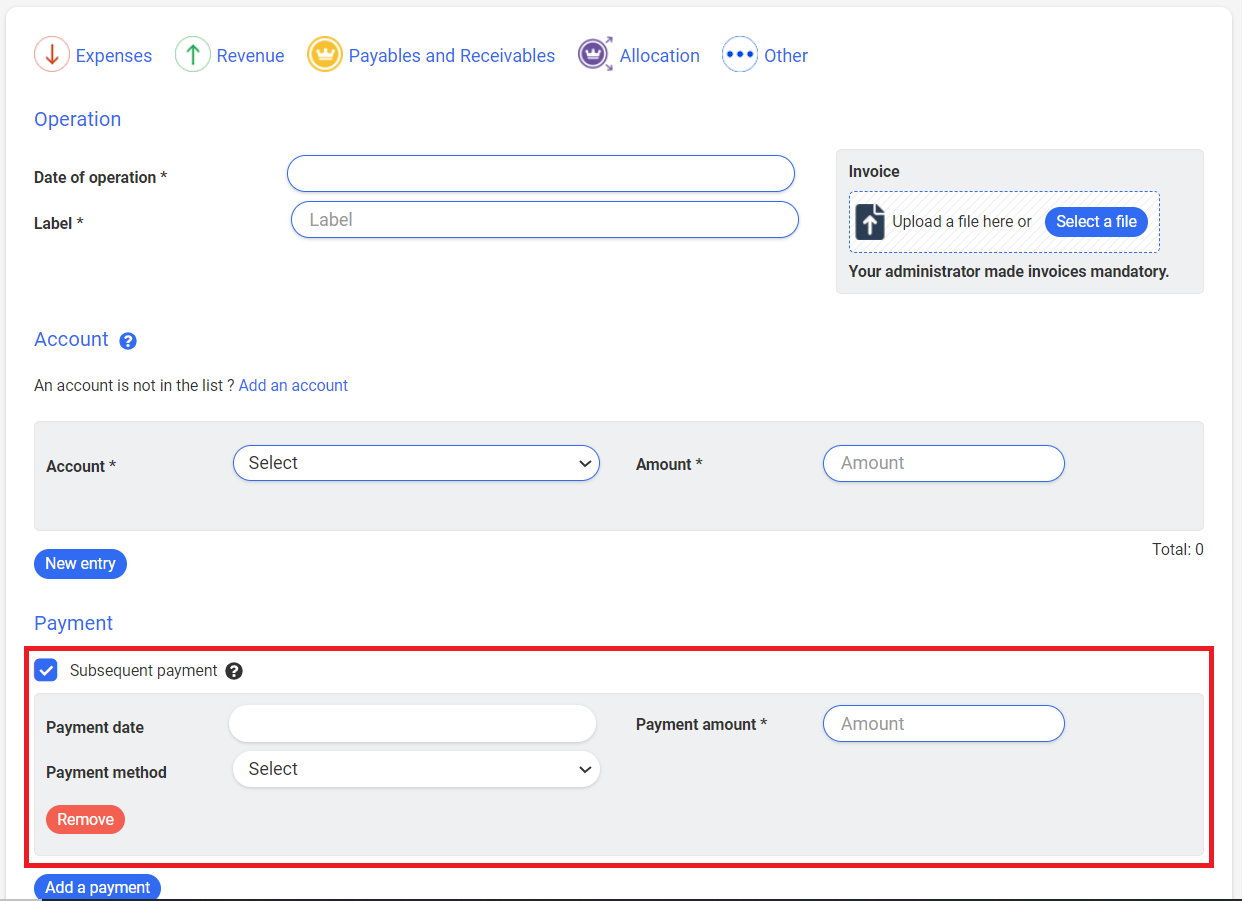The height and width of the screenshot is (901, 1243).
Task: Click the Expenses down-arrow icon
Action: pos(51,55)
